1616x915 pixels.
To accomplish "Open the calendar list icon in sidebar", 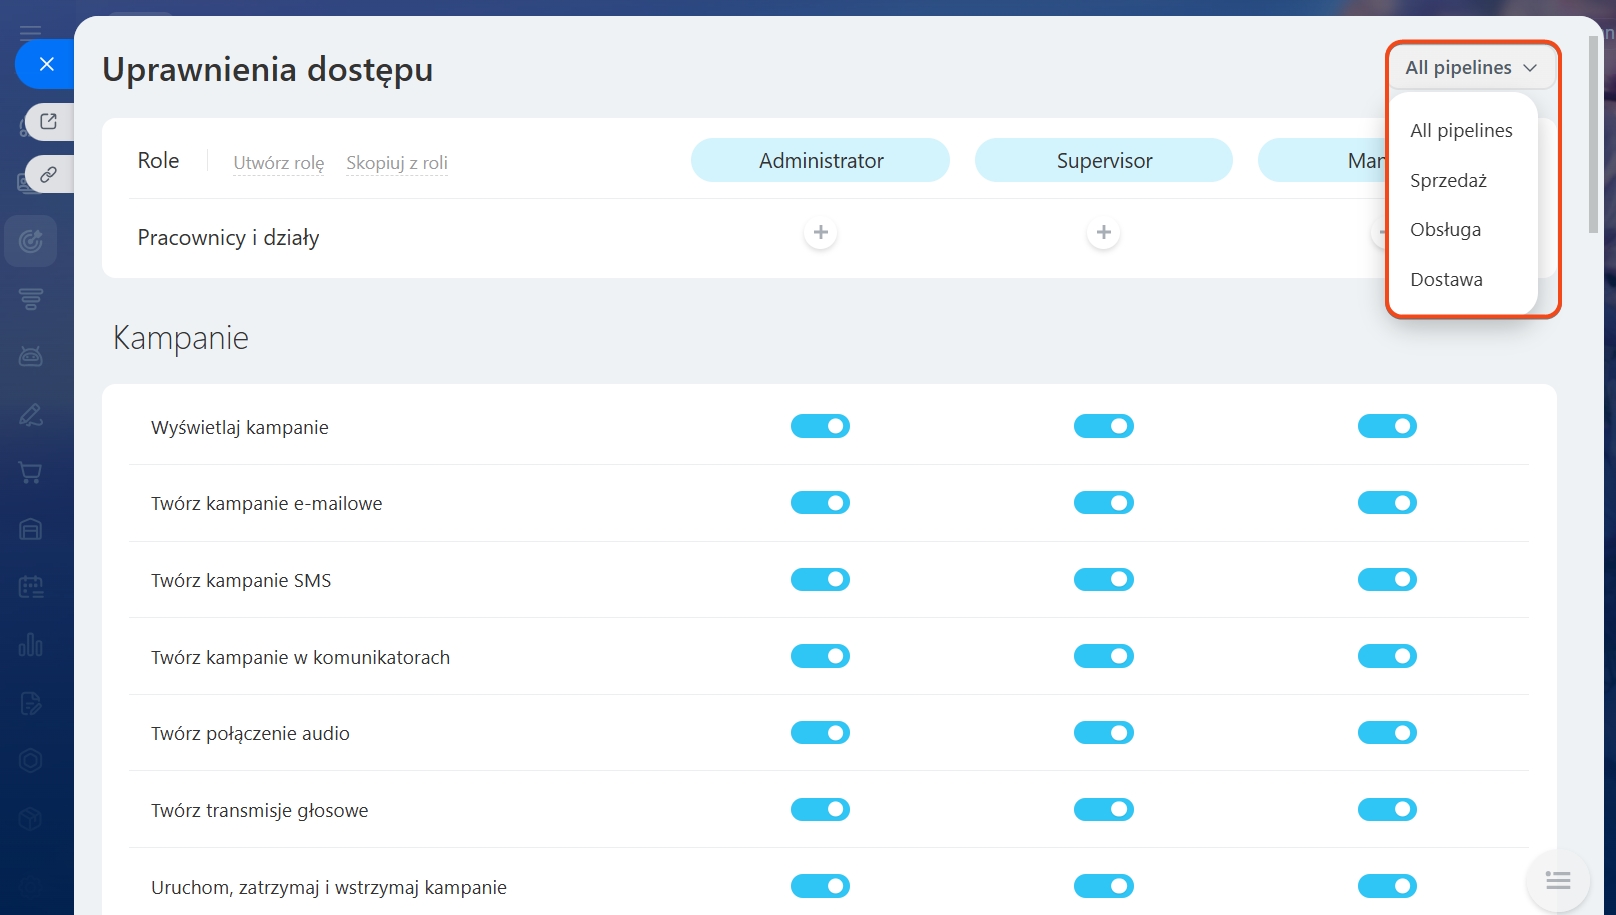I will pos(31,587).
